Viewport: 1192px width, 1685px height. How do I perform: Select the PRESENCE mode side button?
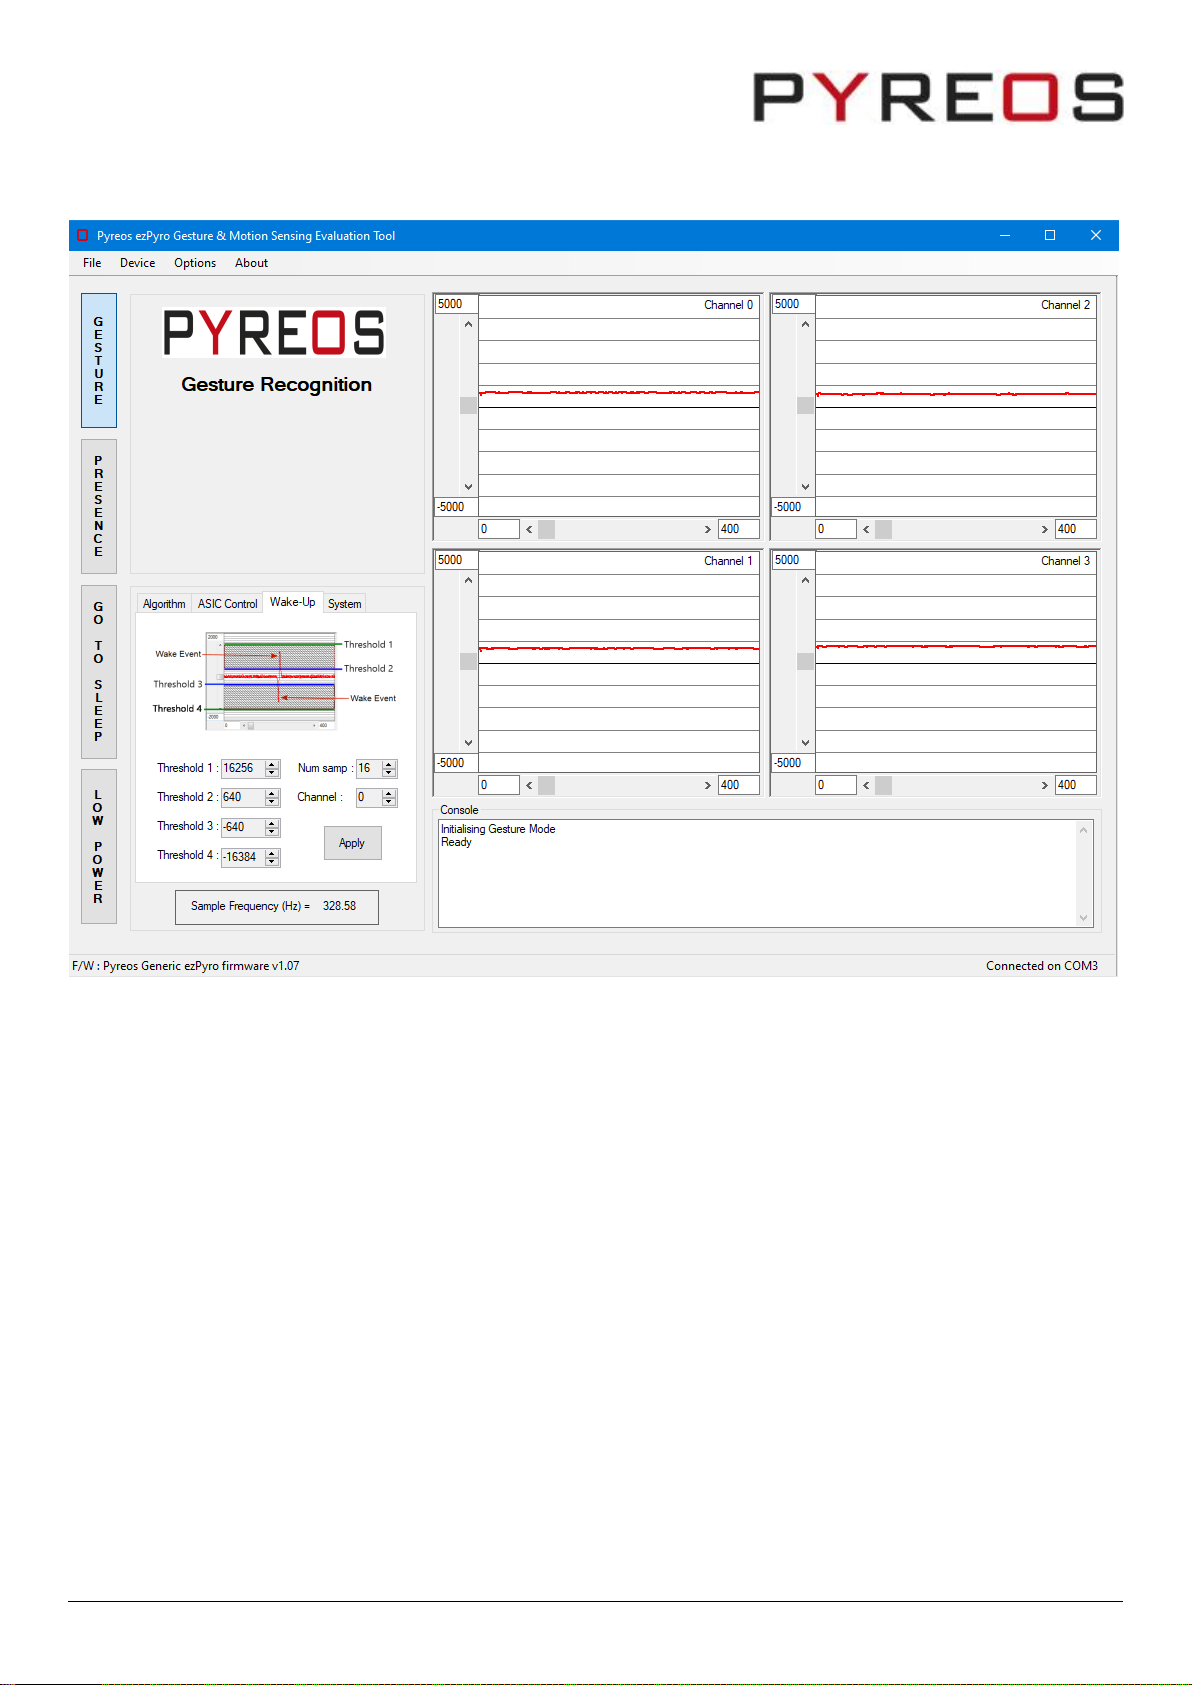click(98, 506)
